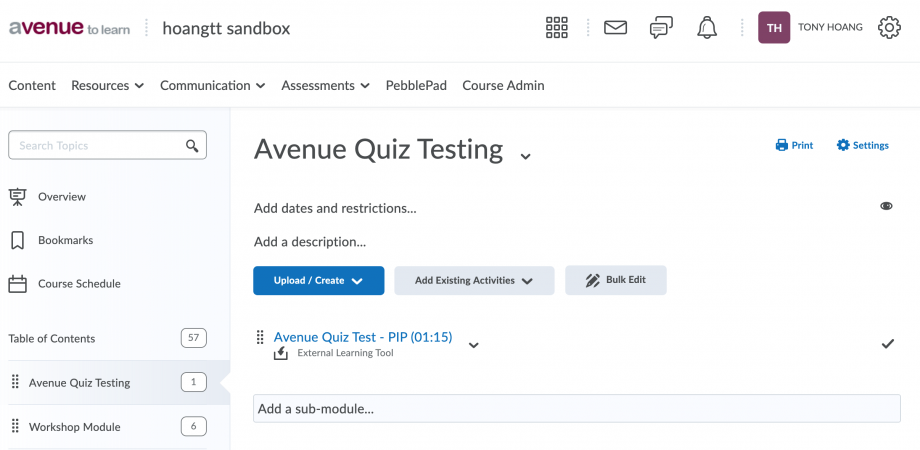The height and width of the screenshot is (450, 920).
Task: Click drag handle beside Avenue Quiz Test - PIP
Action: 260,337
